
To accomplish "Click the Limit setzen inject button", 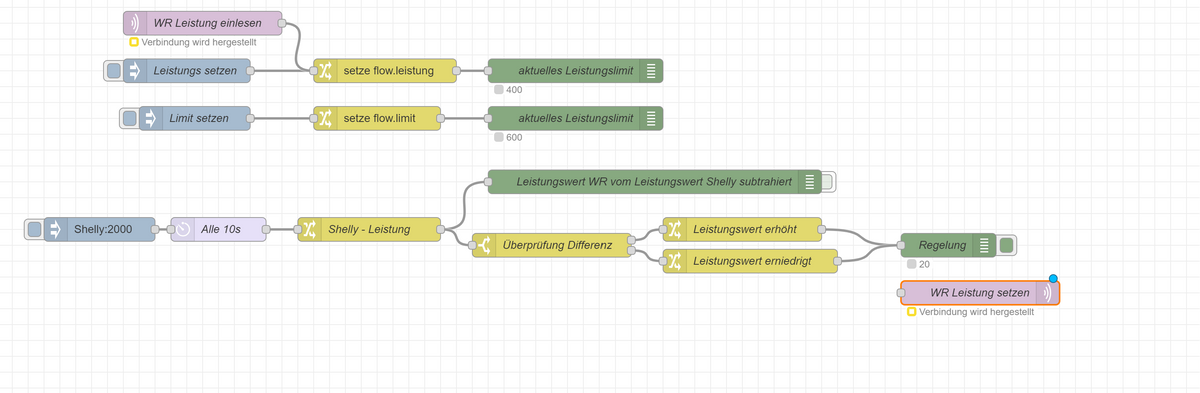I will coord(129,119).
